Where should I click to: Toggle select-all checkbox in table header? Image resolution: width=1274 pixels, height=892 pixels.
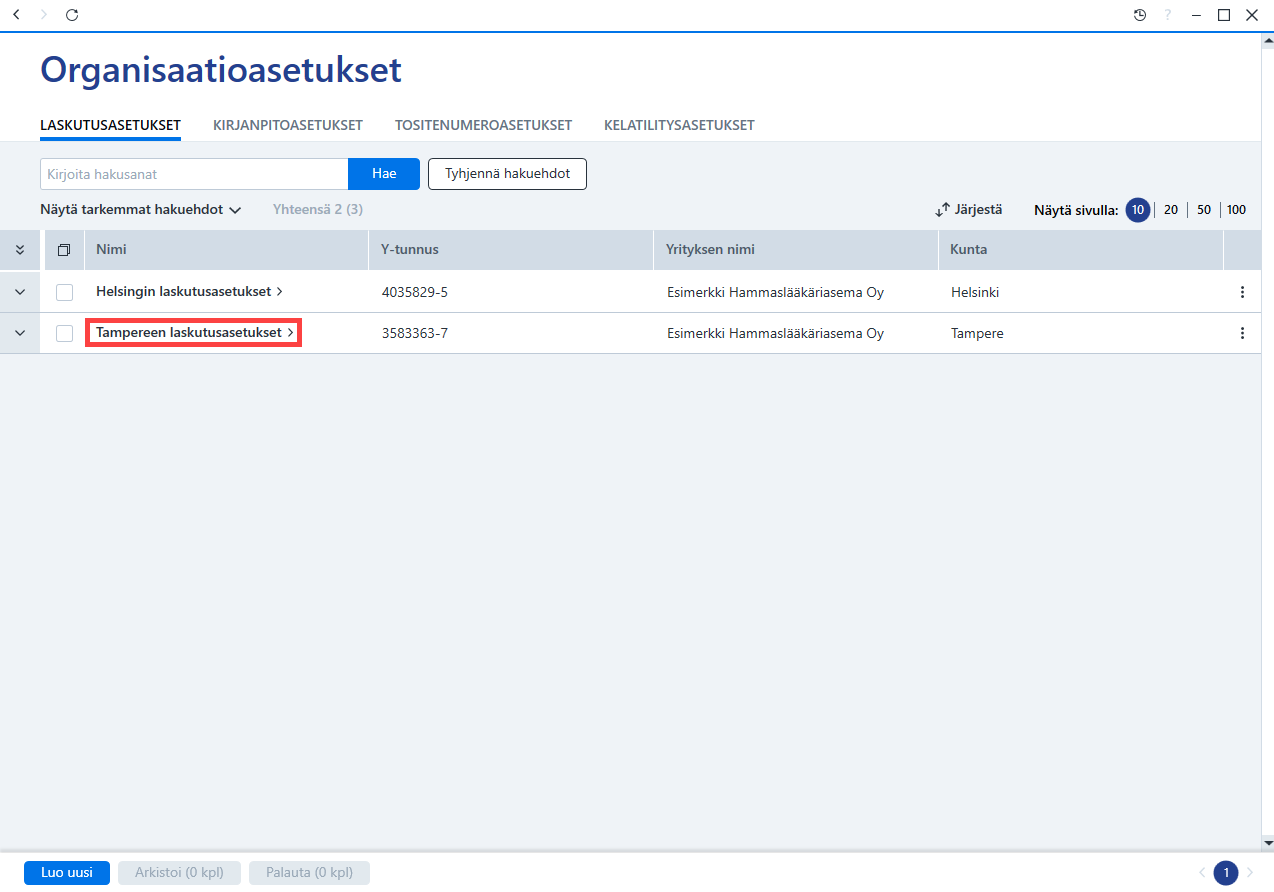tap(64, 250)
